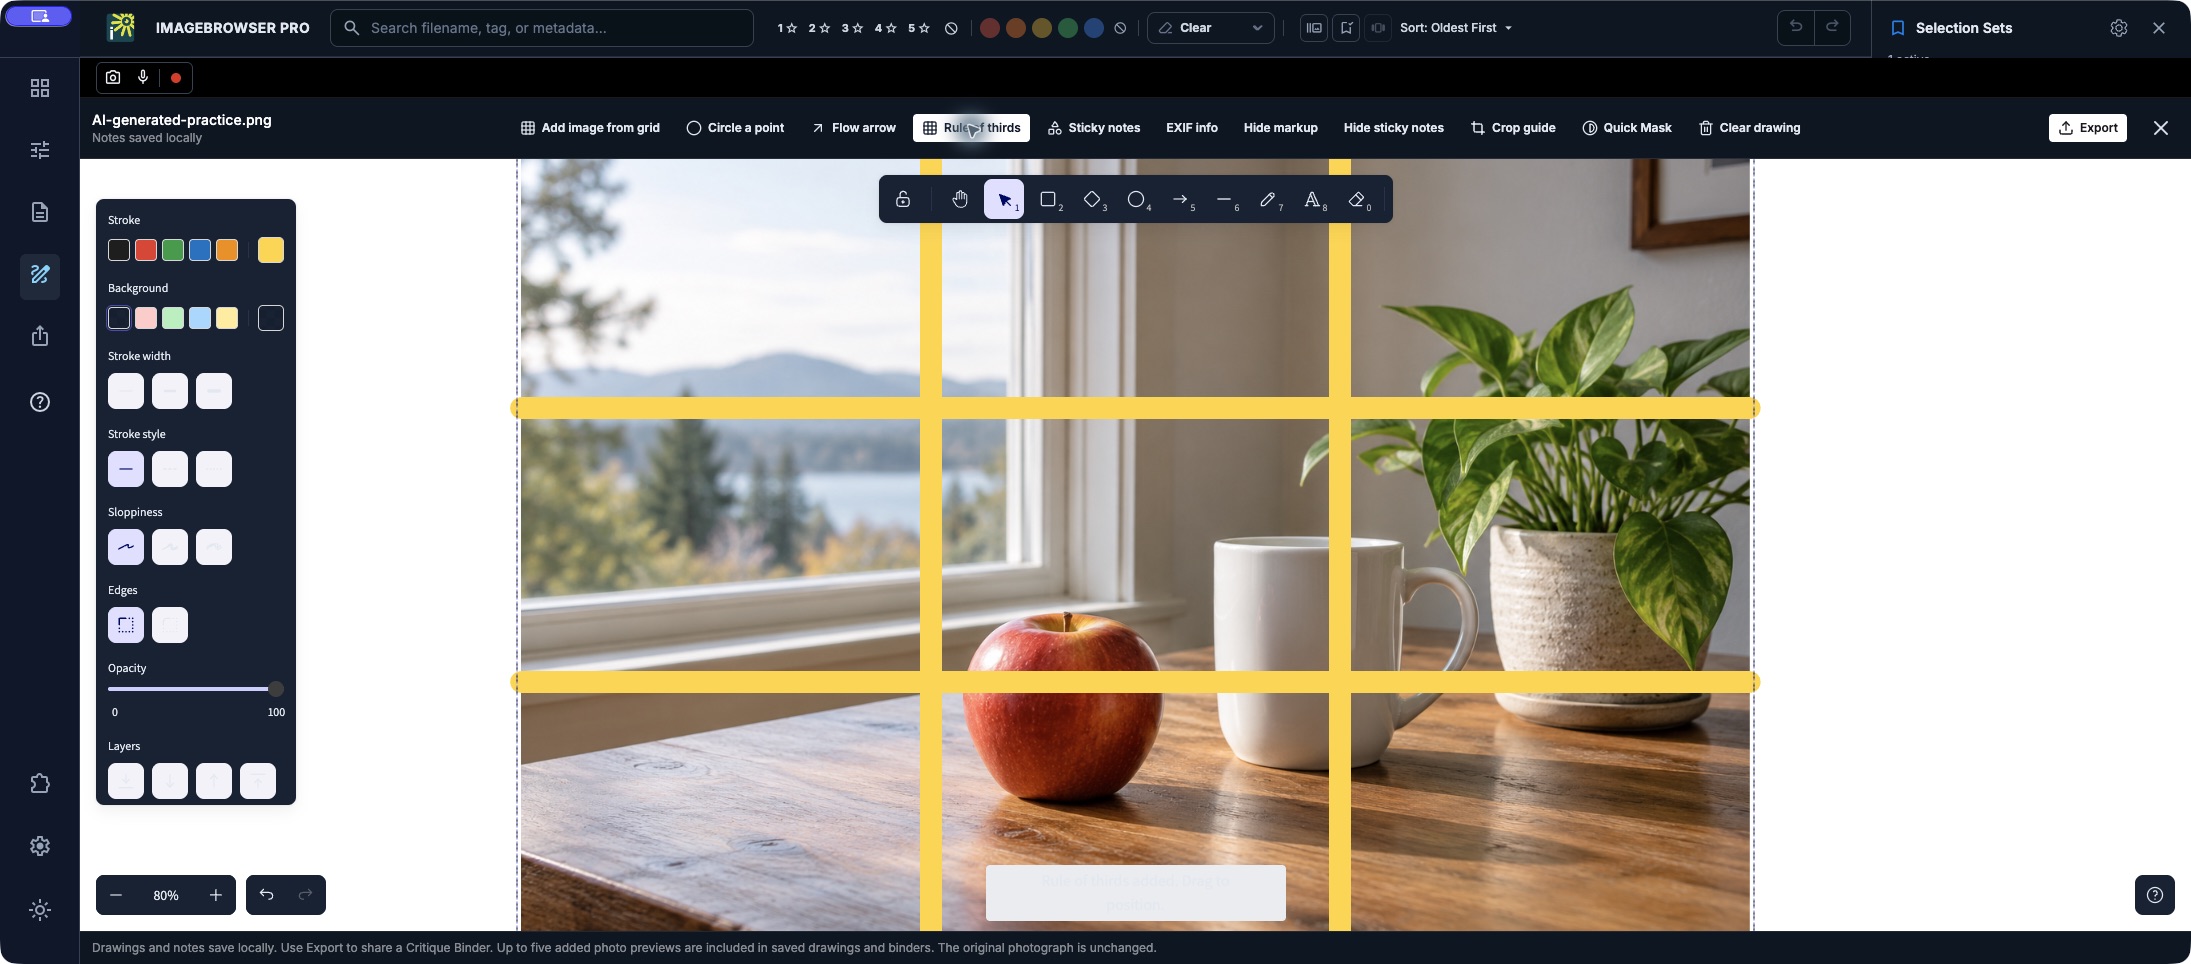Open the Clear label dropdown
The image size is (2191, 964).
(1211, 28)
